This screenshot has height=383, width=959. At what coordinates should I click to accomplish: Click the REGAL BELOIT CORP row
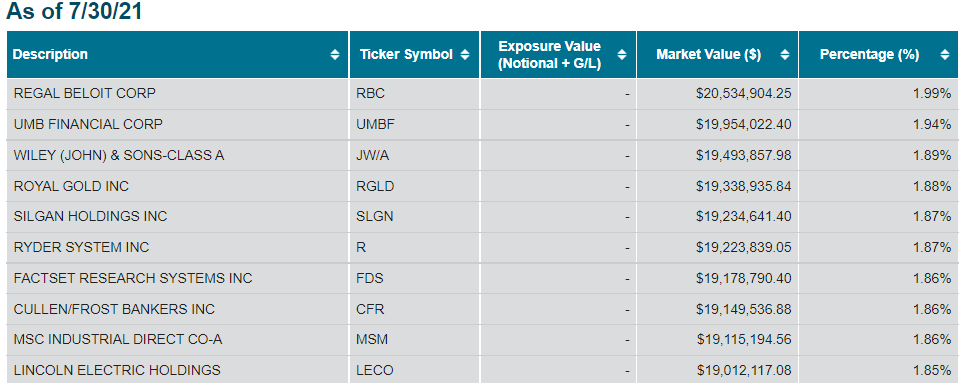(x=483, y=94)
